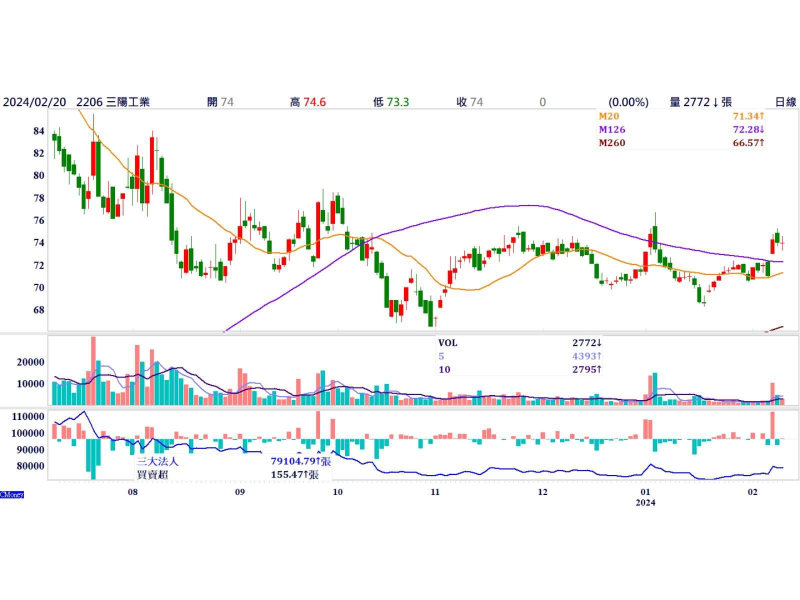The width and height of the screenshot is (800, 600).
Task: Click the CMoney logo in the bottom-left corner
Action: [x=13, y=494]
